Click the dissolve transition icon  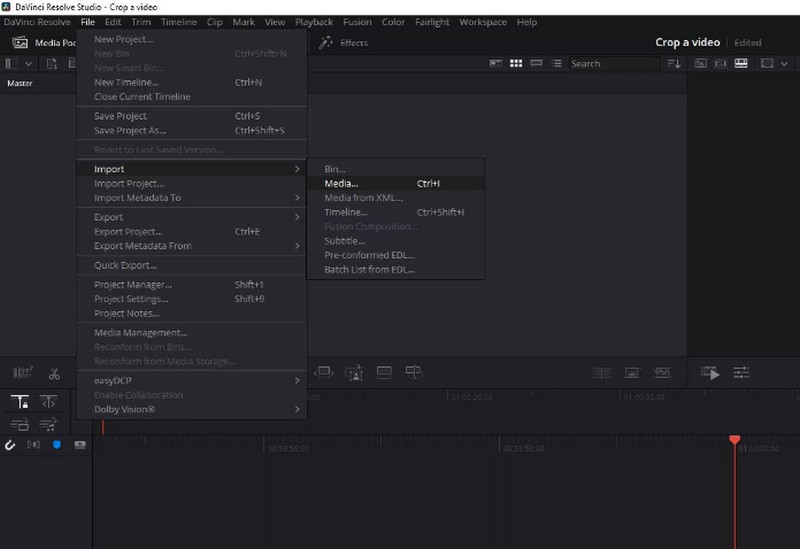click(632, 373)
